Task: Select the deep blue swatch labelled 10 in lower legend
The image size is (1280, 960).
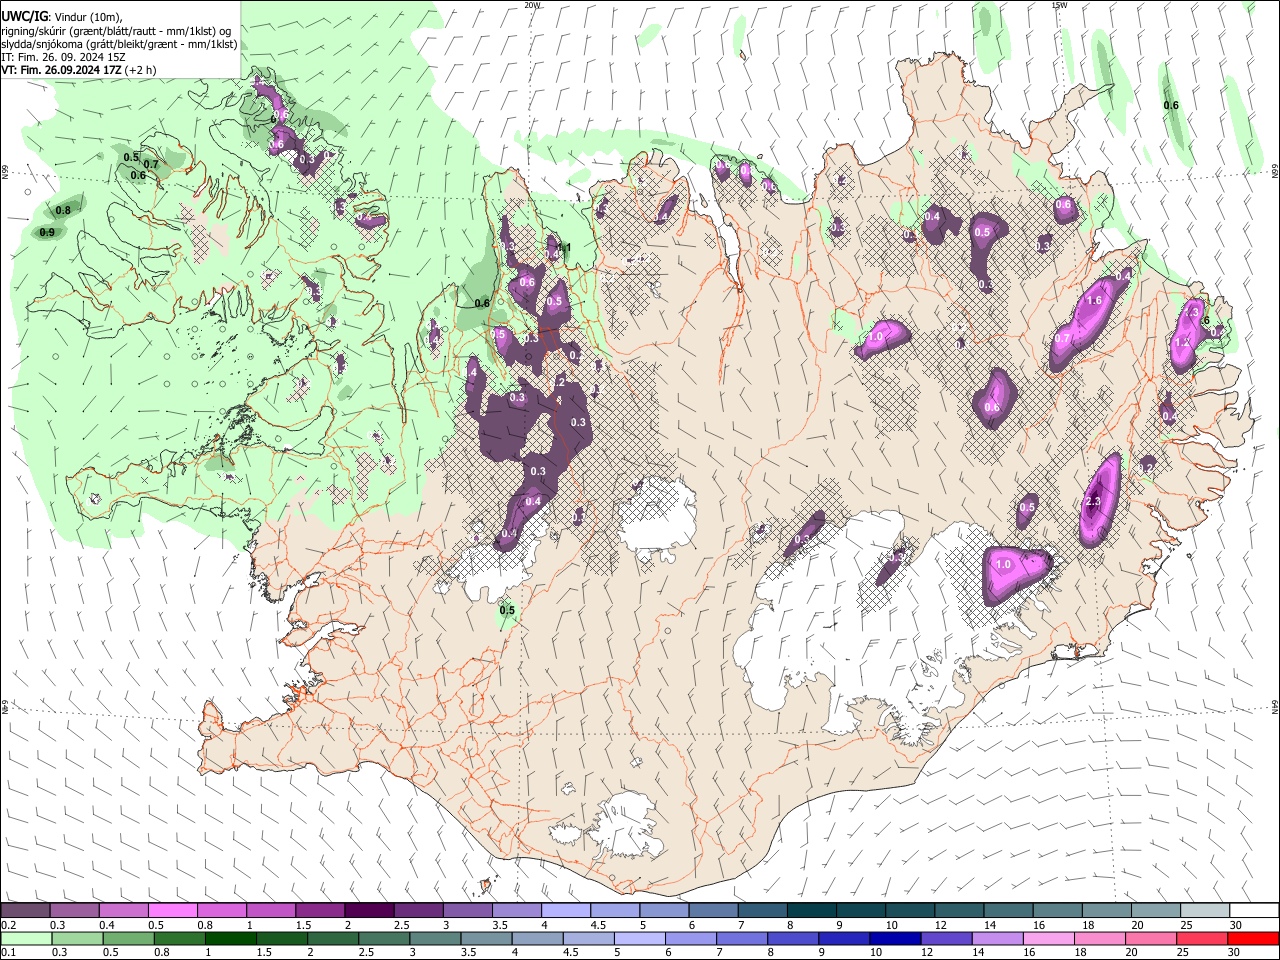Action: (x=894, y=938)
